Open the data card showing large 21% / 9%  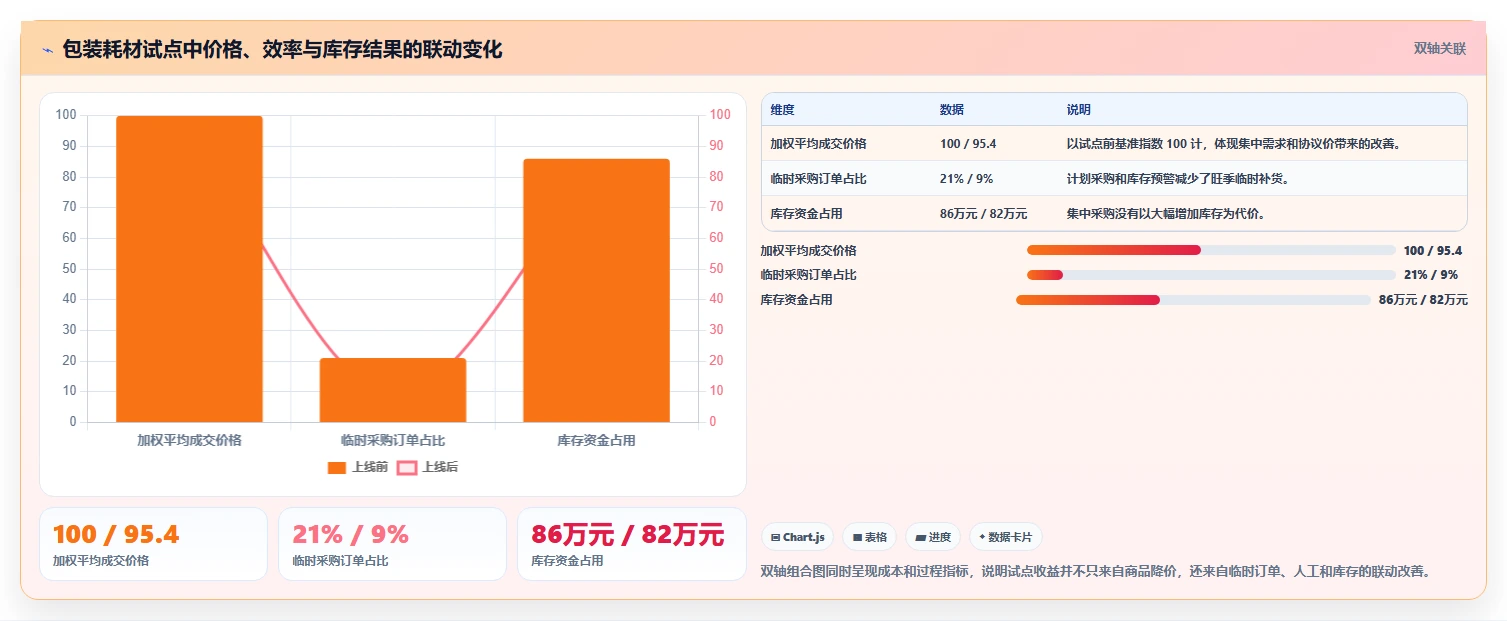(392, 544)
